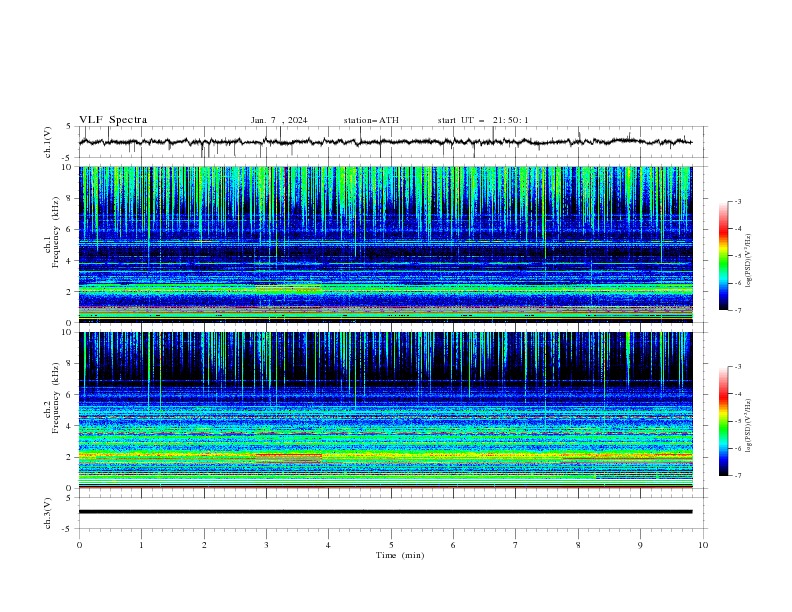The height and width of the screenshot is (612, 792).
Task: Click the ch.2 colorbar log(PSD) label
Action: click(x=749, y=426)
